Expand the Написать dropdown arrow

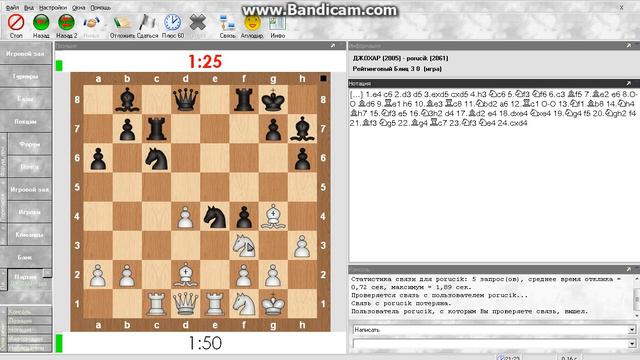pos(632,330)
